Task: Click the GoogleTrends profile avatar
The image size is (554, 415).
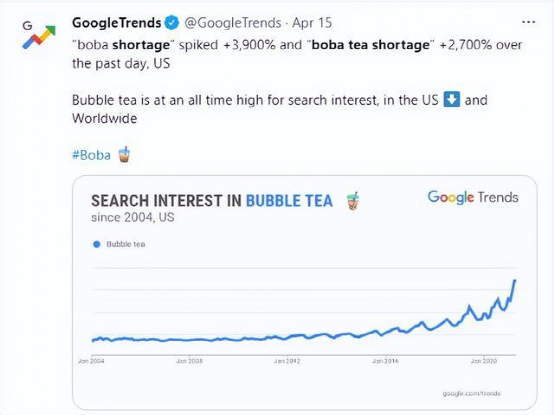Action: (x=39, y=34)
